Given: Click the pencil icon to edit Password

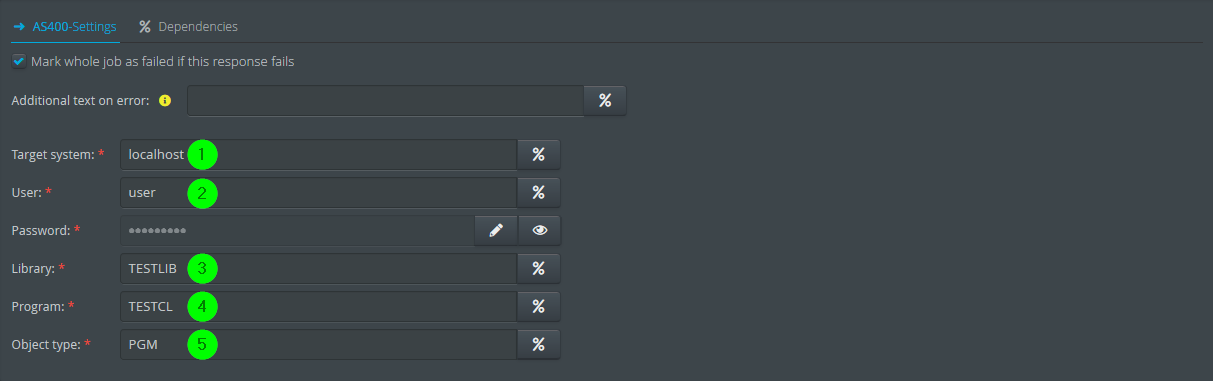Looking at the screenshot, I should tap(496, 231).
